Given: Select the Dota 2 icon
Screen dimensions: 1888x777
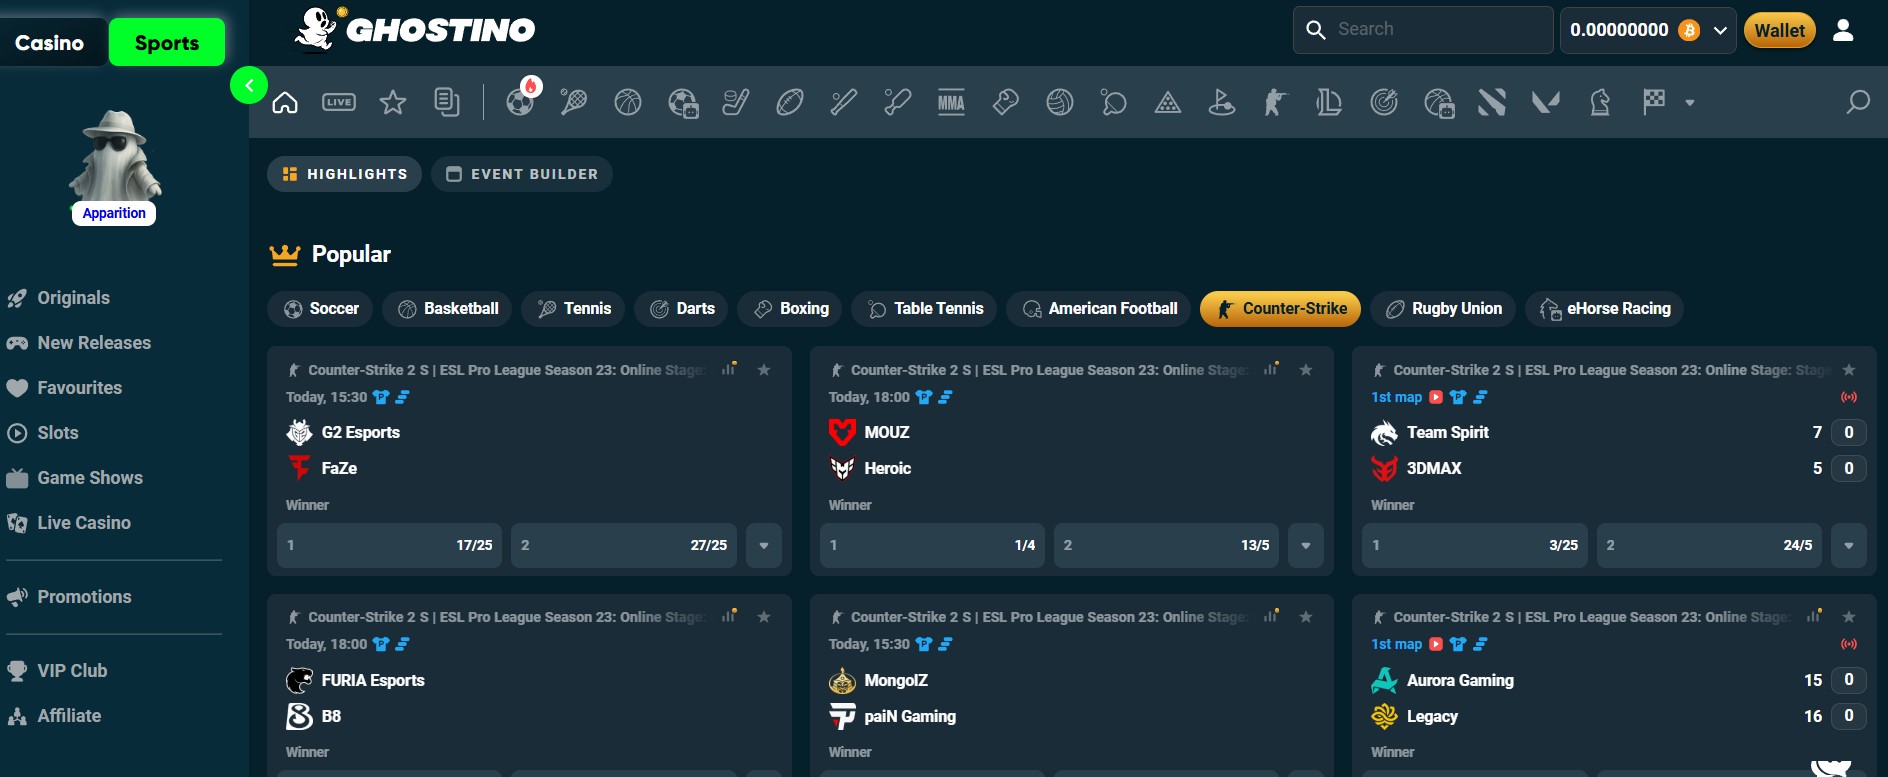Looking at the screenshot, I should (x=1492, y=102).
